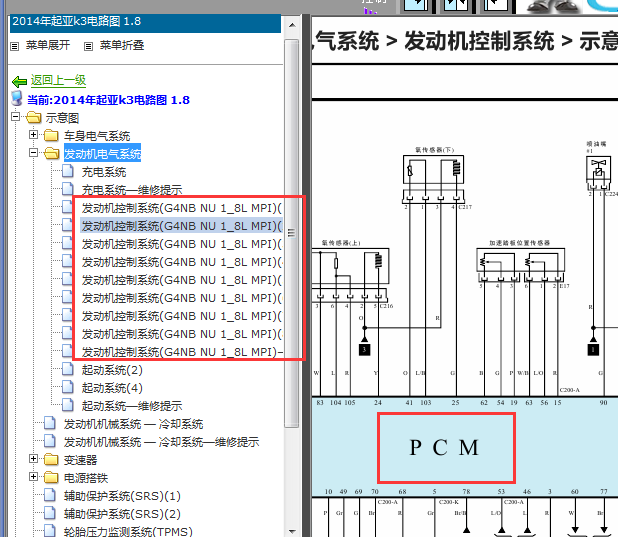
Task: Click the 加速踏板位置传感器 component in the diagram
Action: click(x=520, y=260)
